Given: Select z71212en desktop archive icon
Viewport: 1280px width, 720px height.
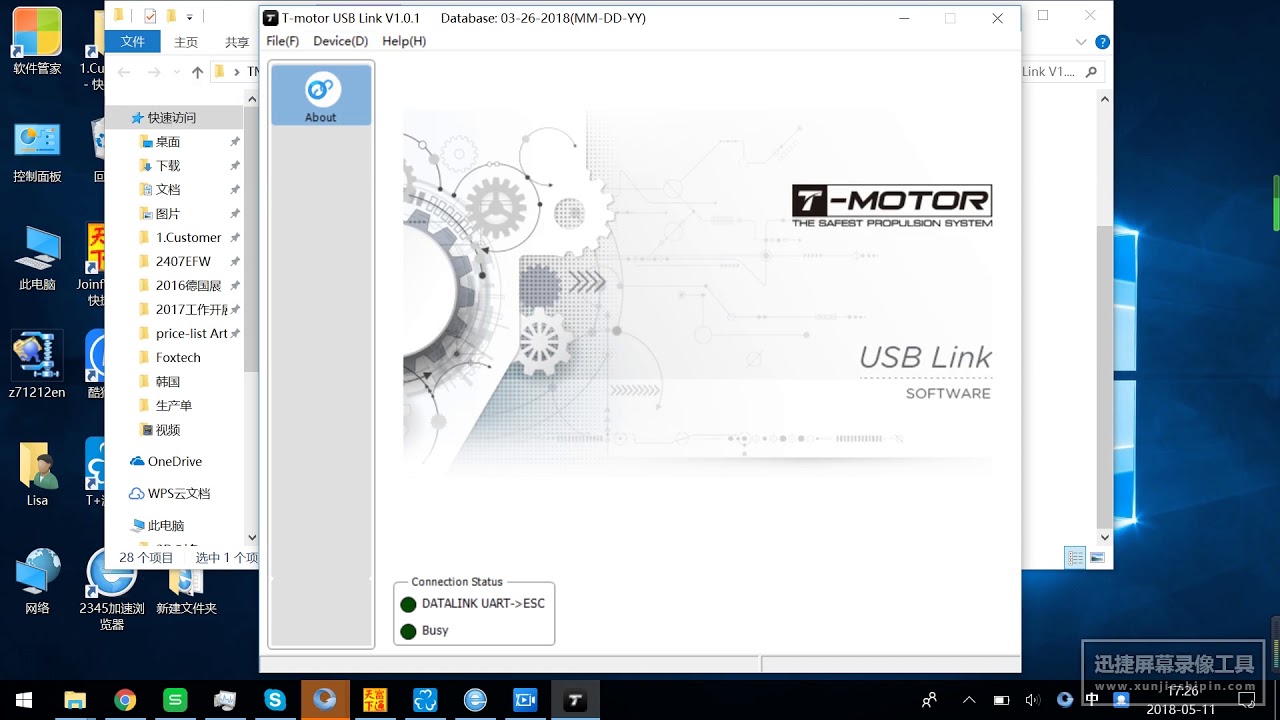Looking at the screenshot, I should 37,366.
